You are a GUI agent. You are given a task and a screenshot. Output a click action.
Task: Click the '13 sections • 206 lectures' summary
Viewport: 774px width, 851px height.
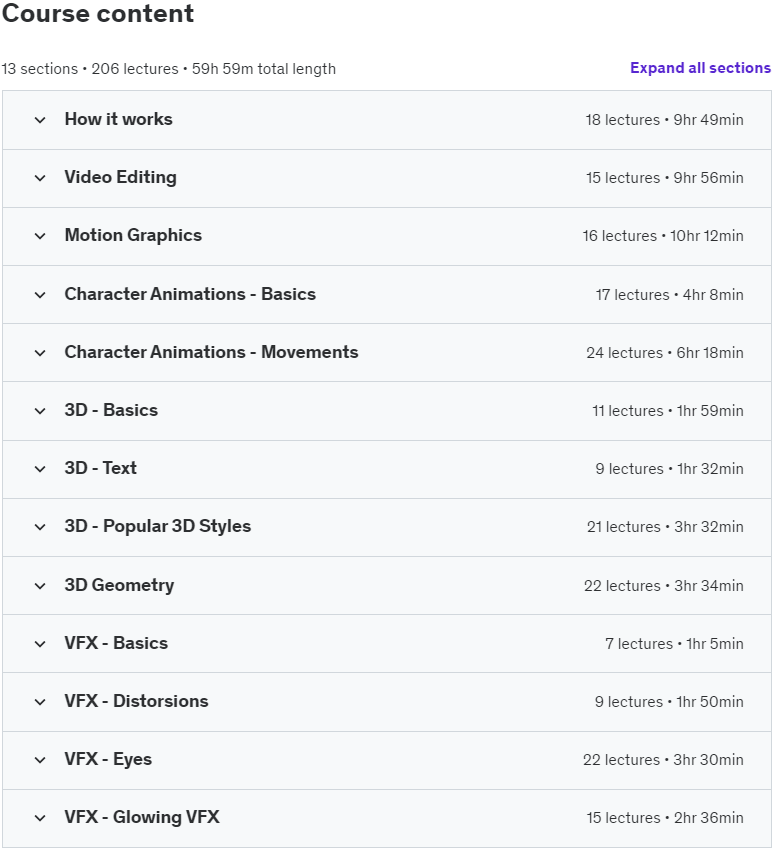(x=90, y=69)
